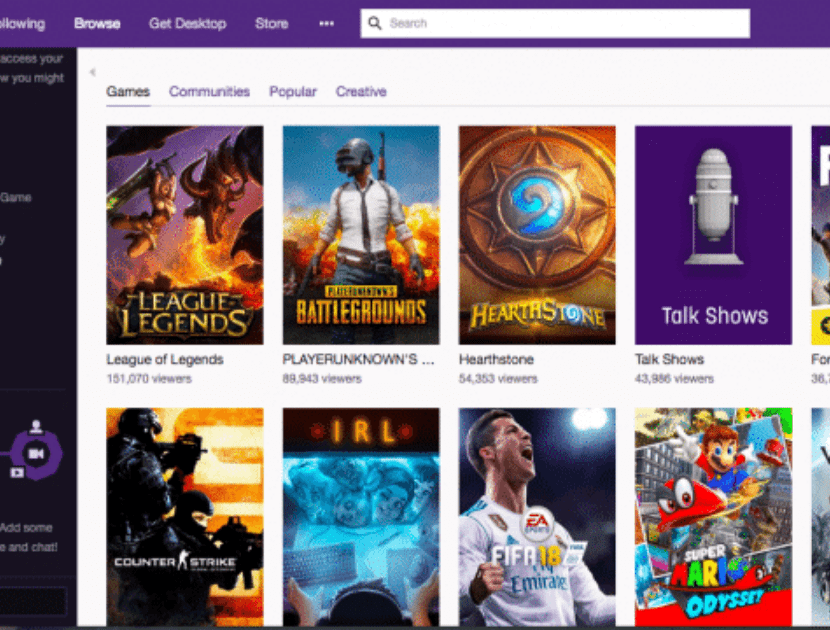Select the IRL category thumbnail
830x630 pixels.
tap(361, 516)
